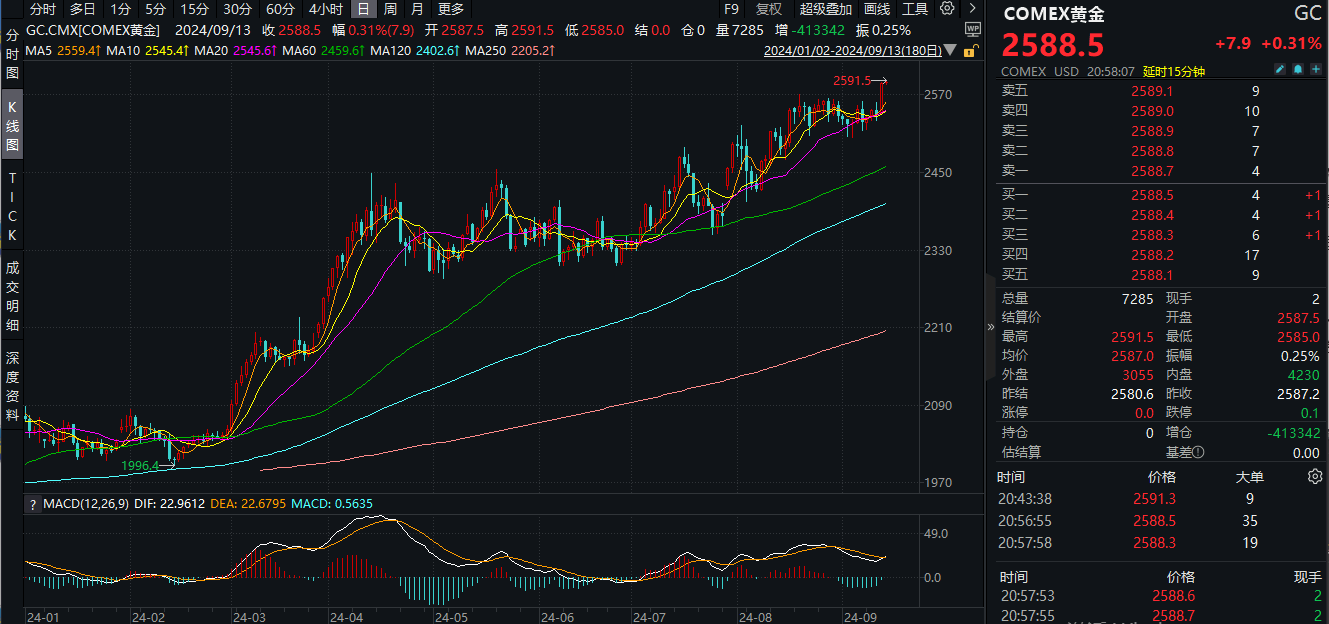The height and width of the screenshot is (624, 1329).
Task: Click the pencil edit icon on quote panel
Action: (x=1280, y=69)
